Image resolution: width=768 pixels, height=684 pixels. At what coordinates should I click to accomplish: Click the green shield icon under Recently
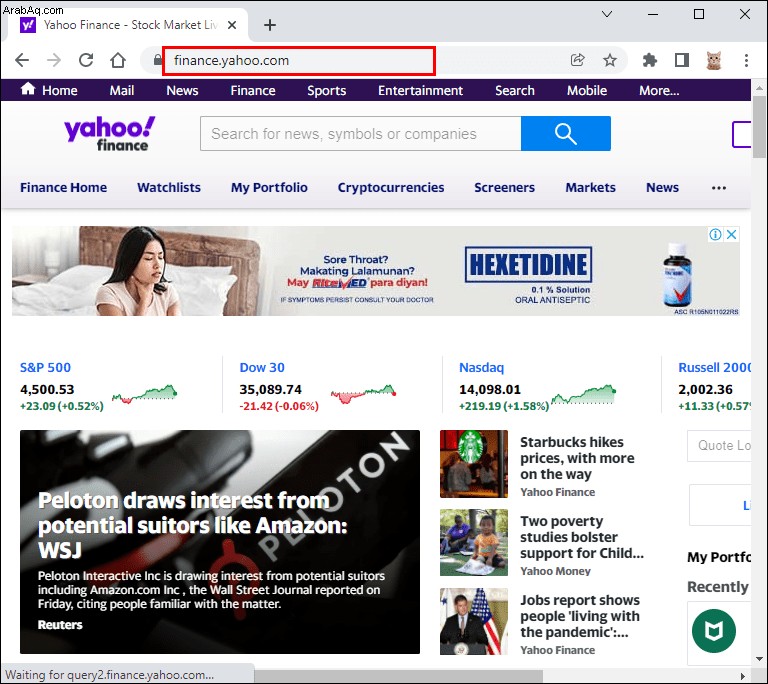tap(714, 631)
